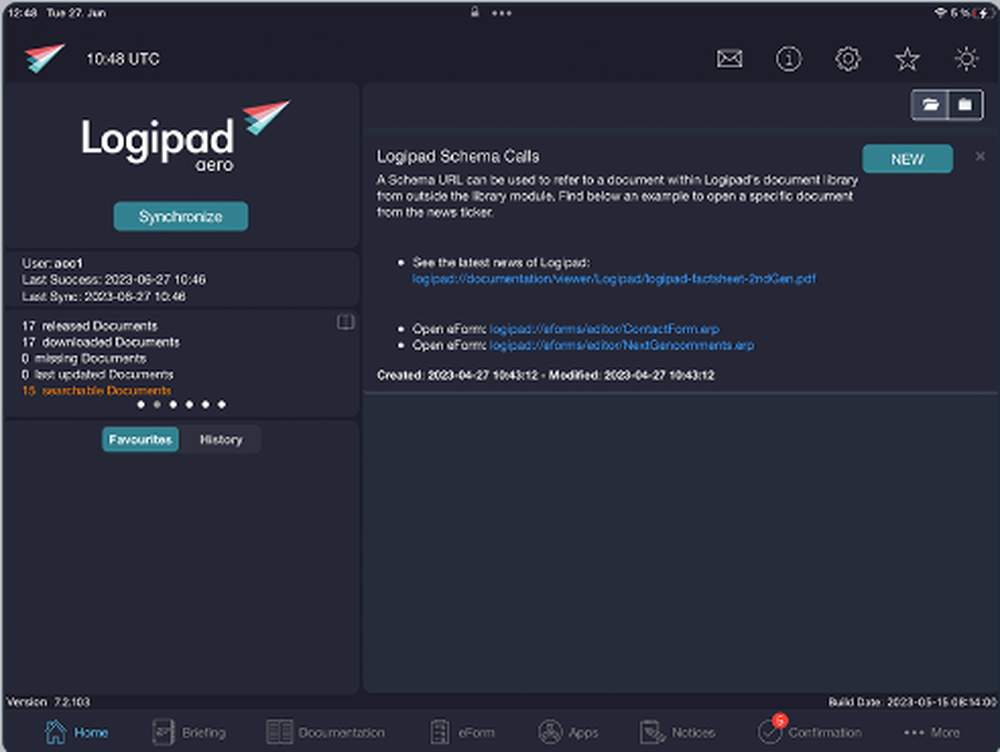Click the Version 7.2.103 label
Screen dimensions: 1000x752
(48, 702)
